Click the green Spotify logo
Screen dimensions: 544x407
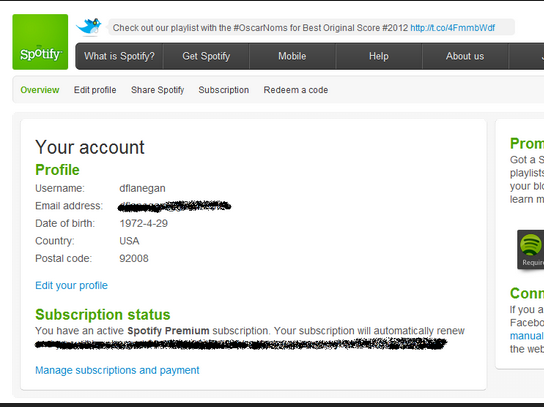[x=40, y=42]
